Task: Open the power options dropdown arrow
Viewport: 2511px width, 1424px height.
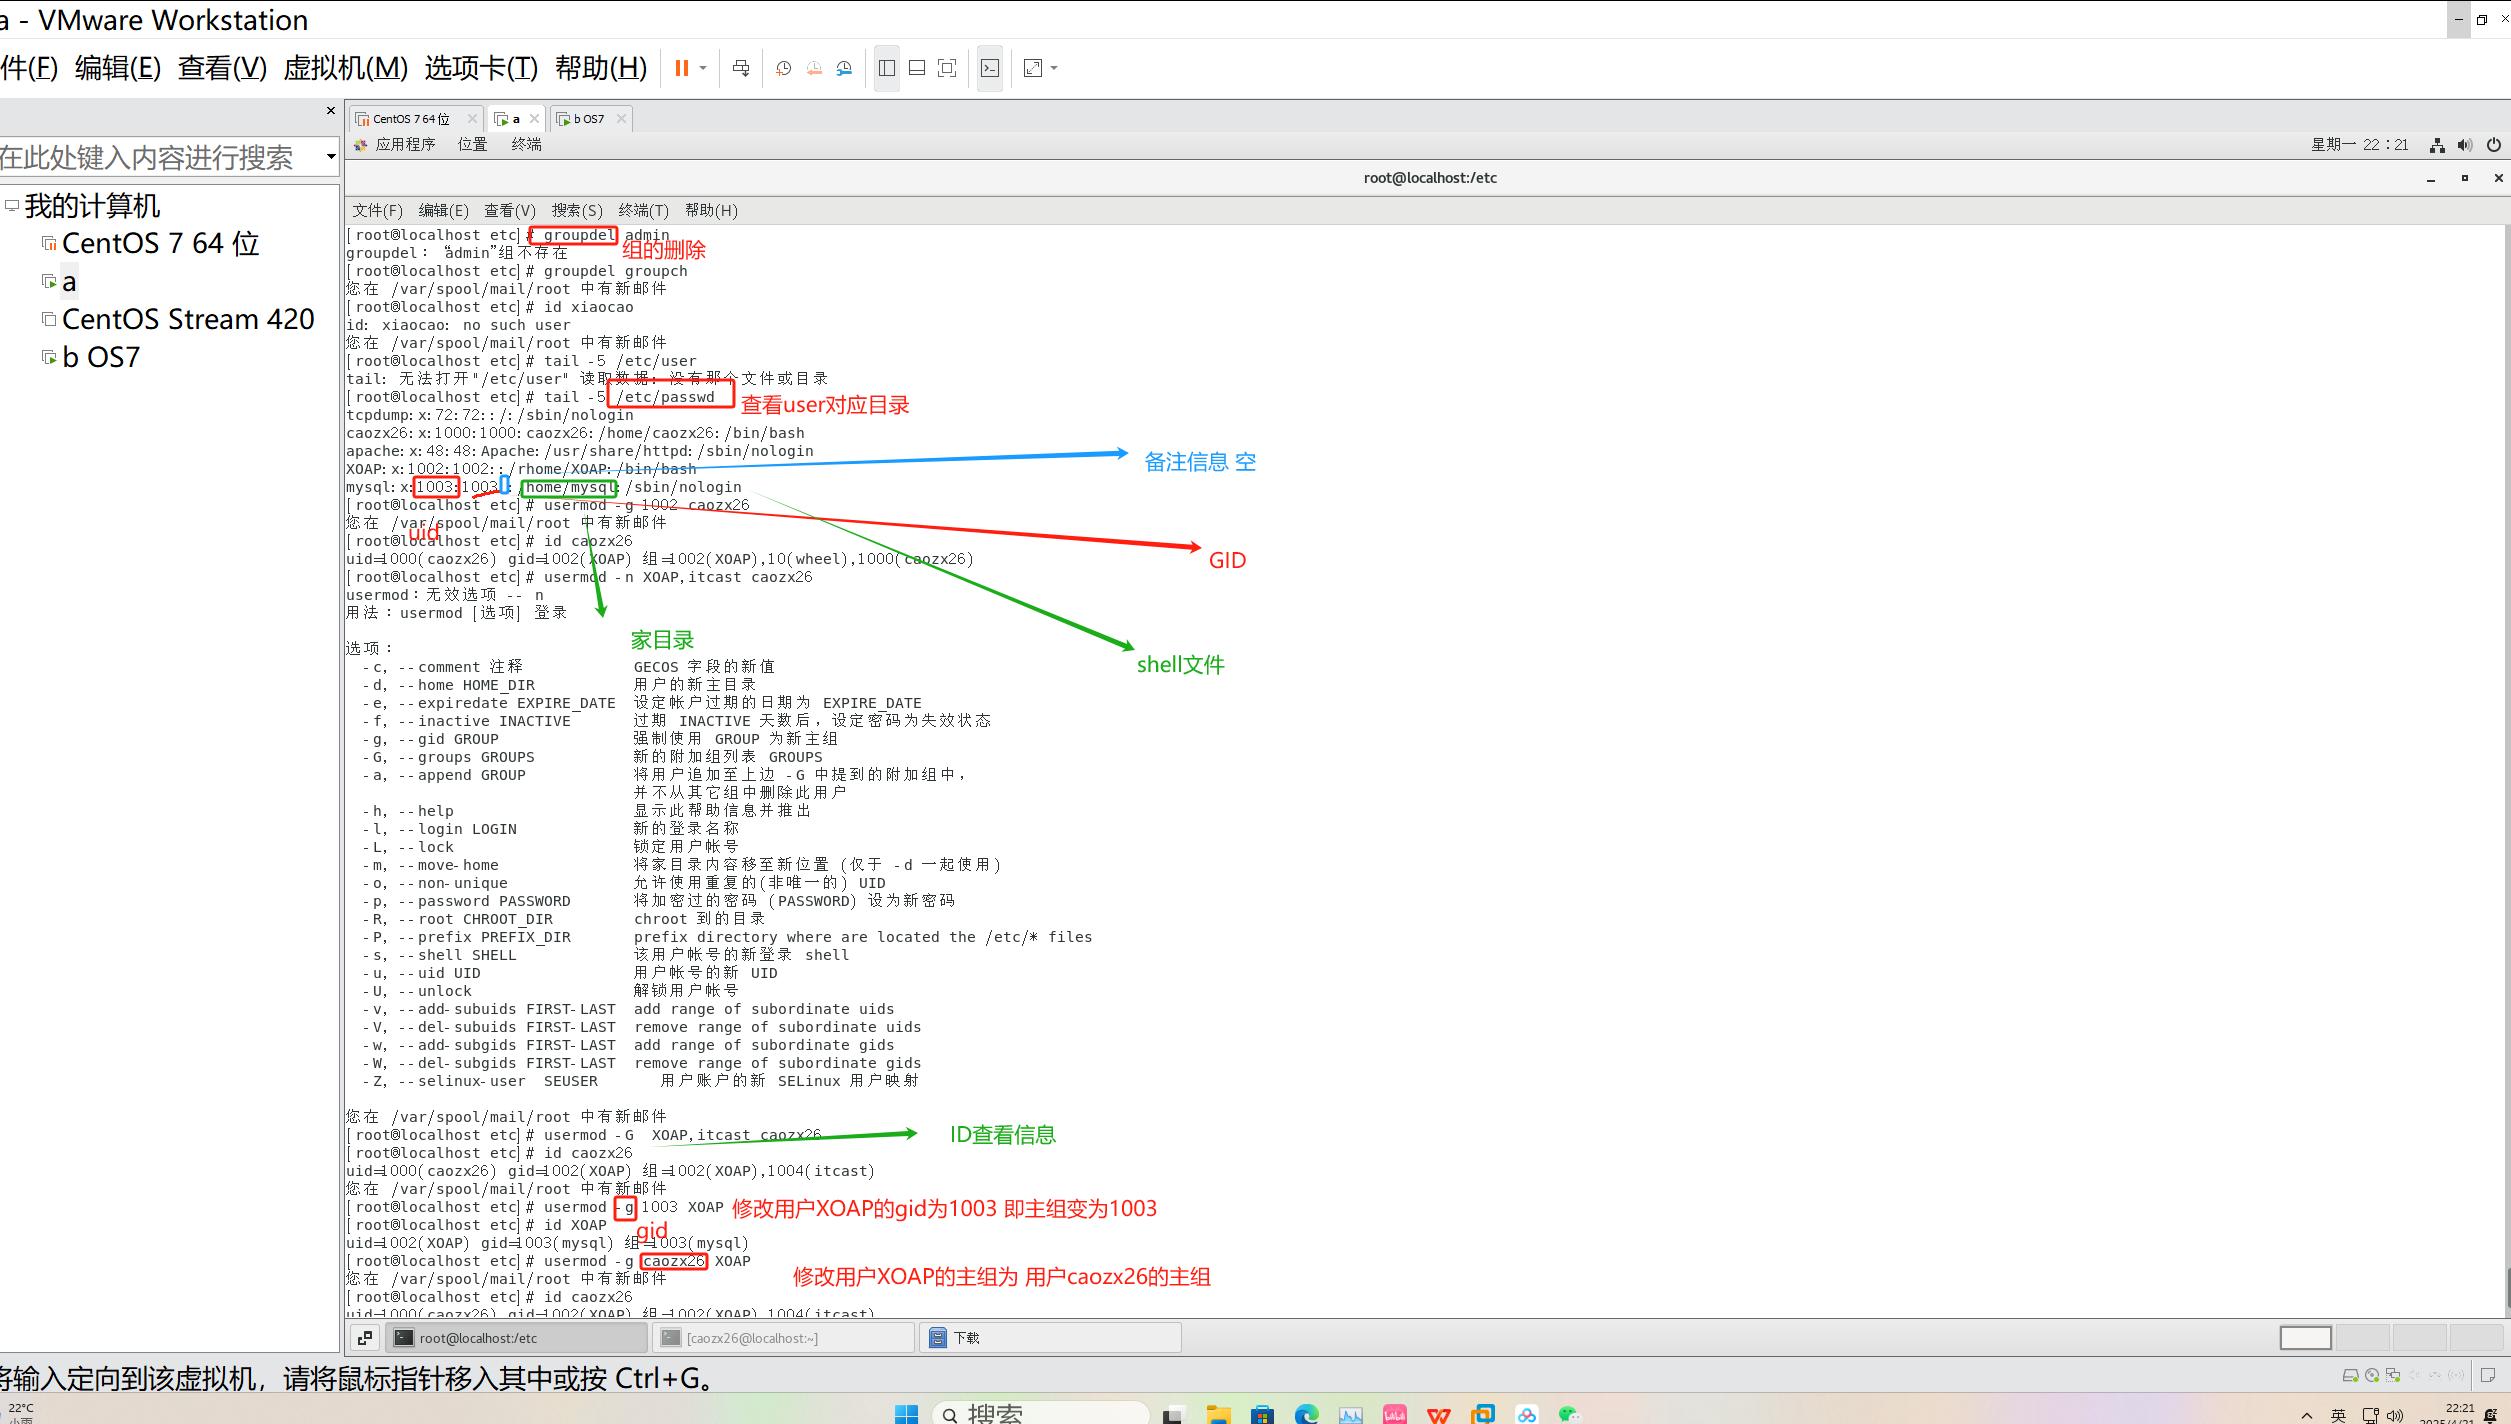Action: point(704,68)
